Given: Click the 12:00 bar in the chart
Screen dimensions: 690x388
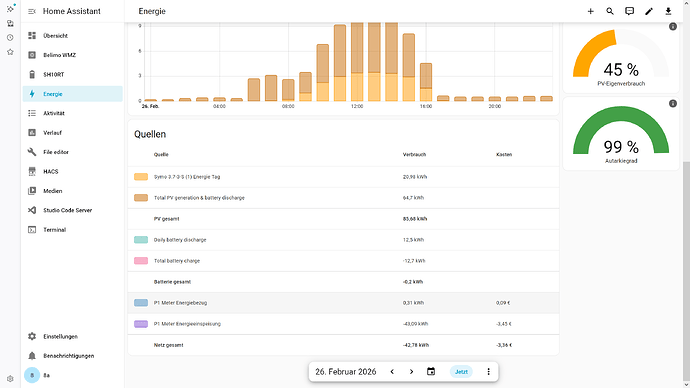Looking at the screenshot, I should 357,62.
